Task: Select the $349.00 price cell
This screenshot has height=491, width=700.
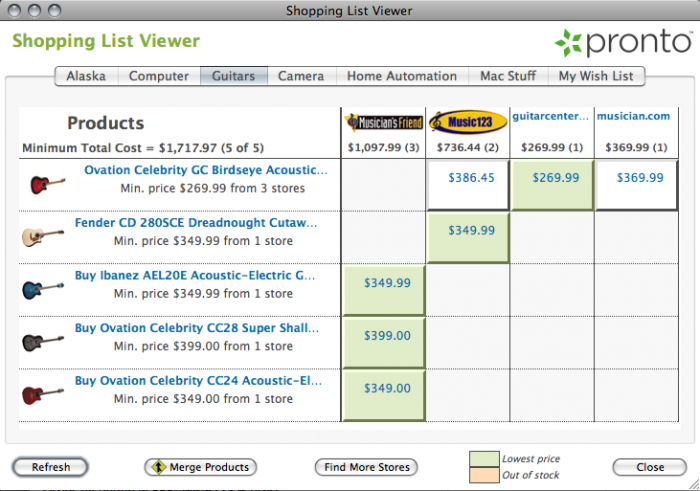Action: tap(383, 395)
